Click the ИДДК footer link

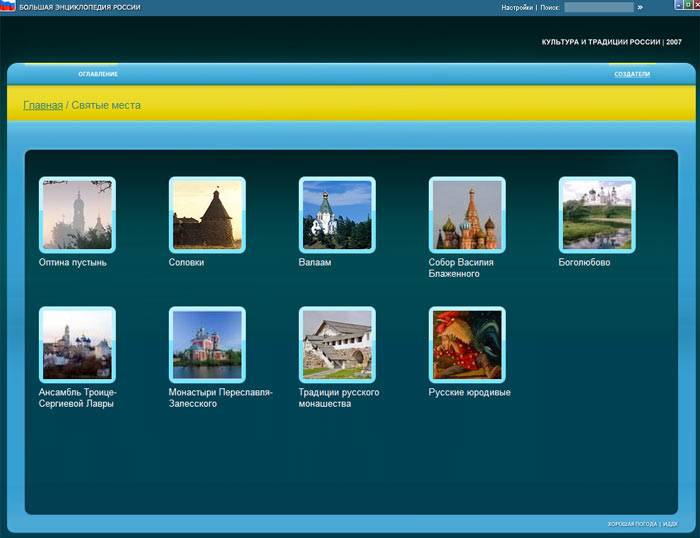670,524
